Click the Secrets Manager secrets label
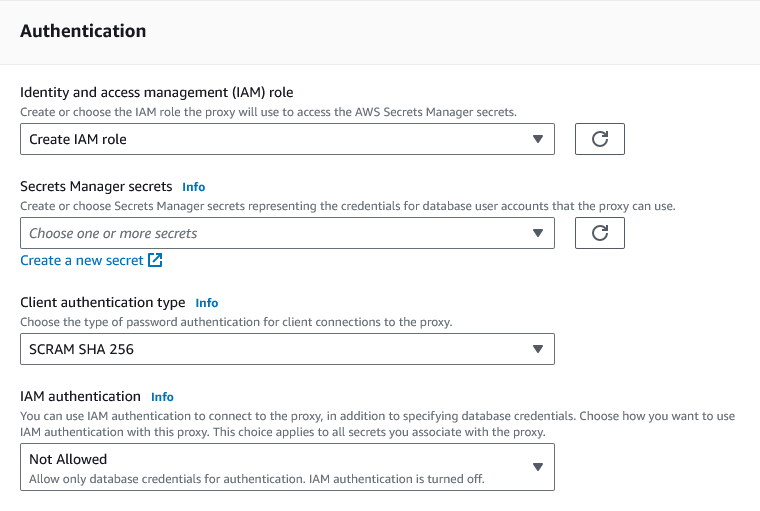This screenshot has height=511, width=760. 96,186
